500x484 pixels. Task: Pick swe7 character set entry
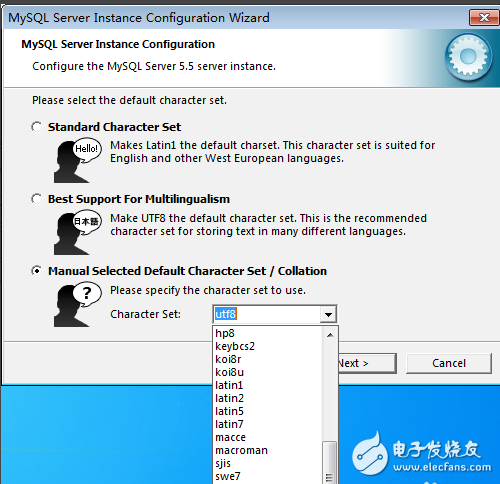pyautogui.click(x=268, y=476)
